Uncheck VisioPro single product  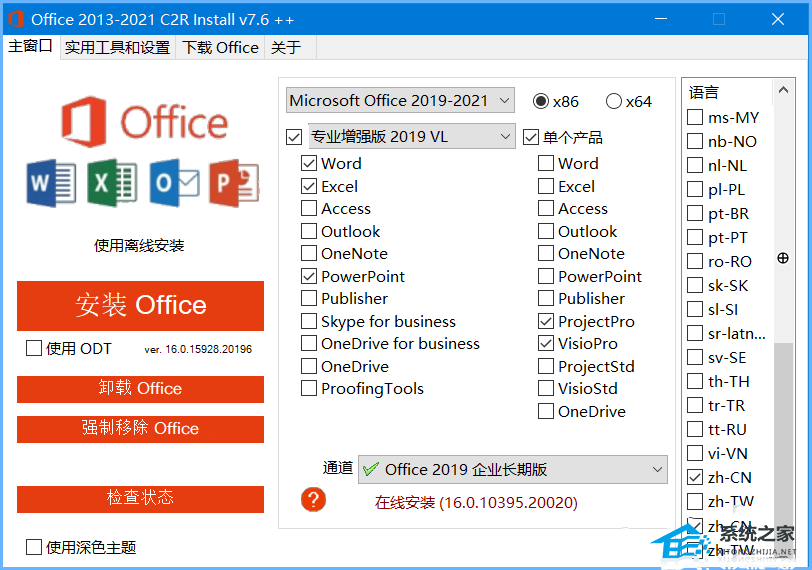pos(546,343)
